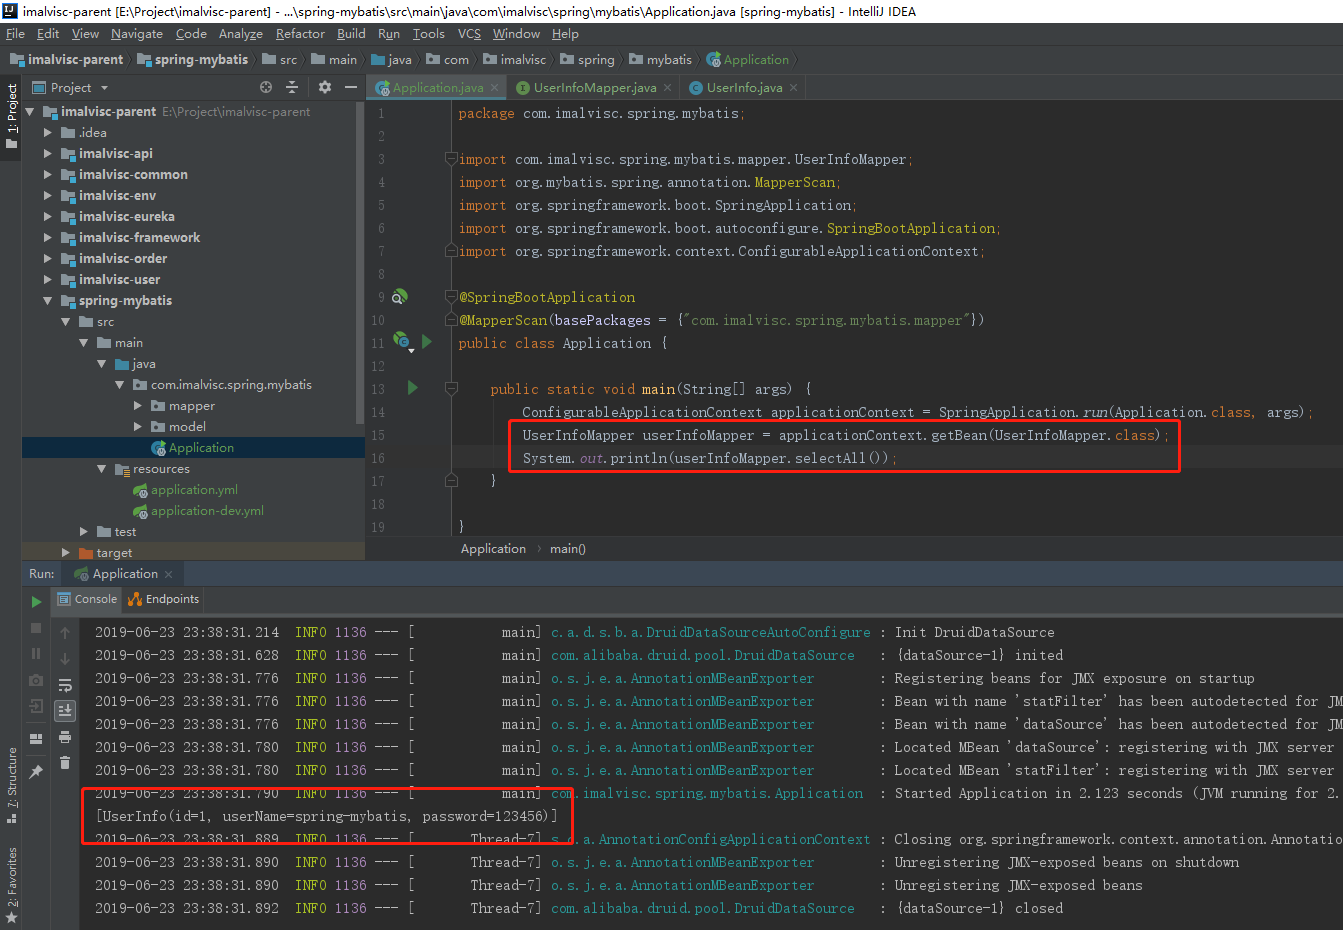Select the imalvisc-order module row

point(193,259)
